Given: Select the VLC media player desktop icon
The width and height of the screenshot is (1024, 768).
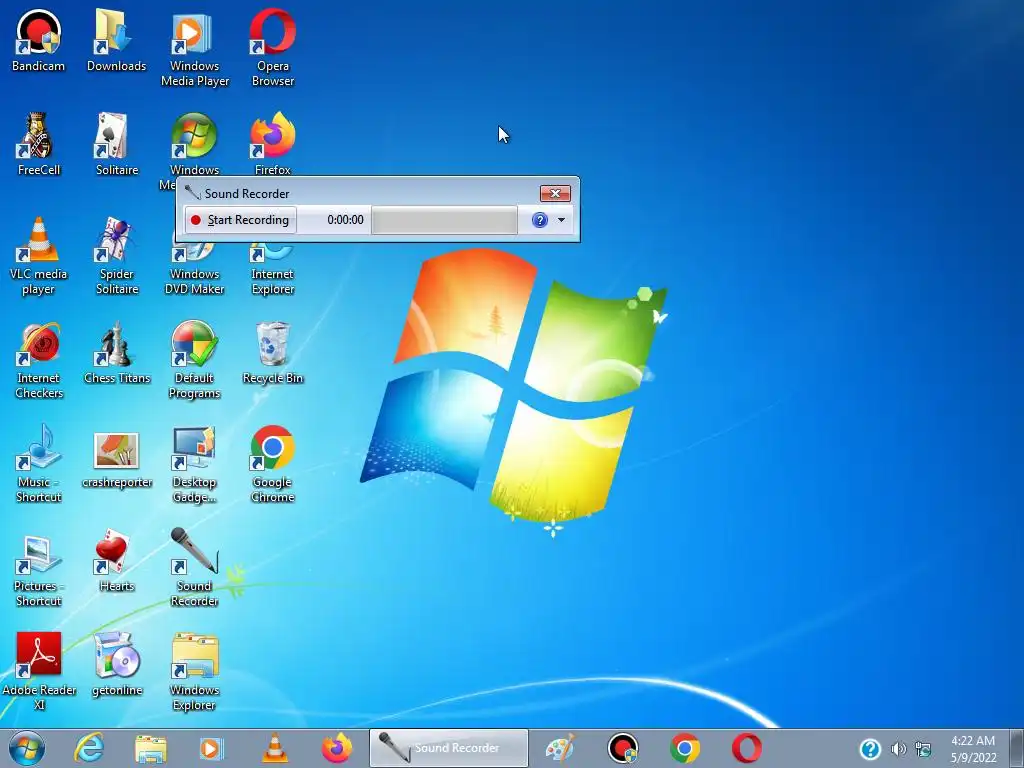Looking at the screenshot, I should pos(39,256).
